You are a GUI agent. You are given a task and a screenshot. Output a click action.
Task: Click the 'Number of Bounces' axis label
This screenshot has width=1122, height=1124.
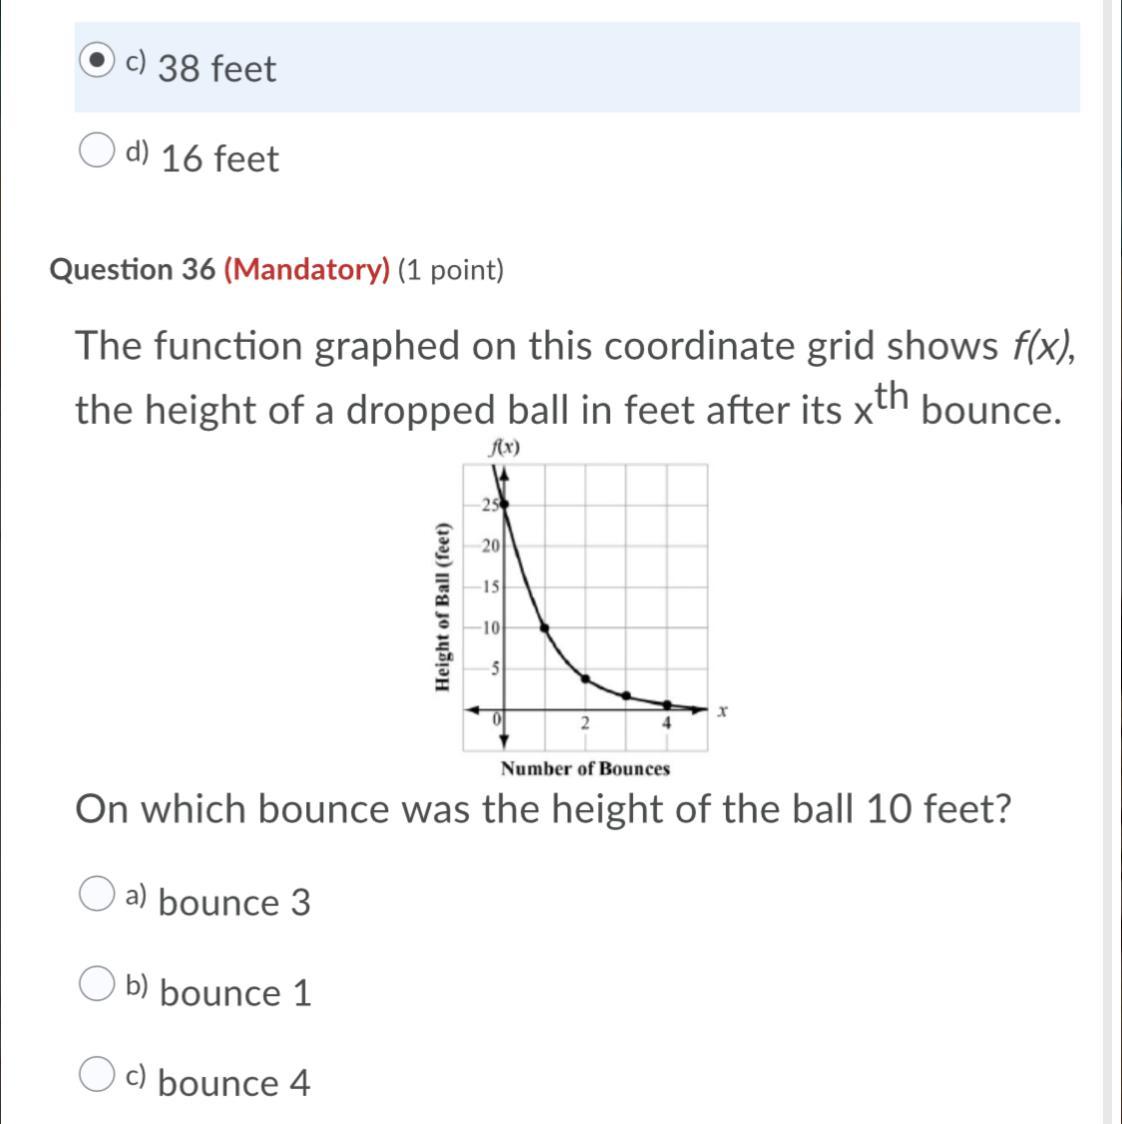[x=585, y=768]
